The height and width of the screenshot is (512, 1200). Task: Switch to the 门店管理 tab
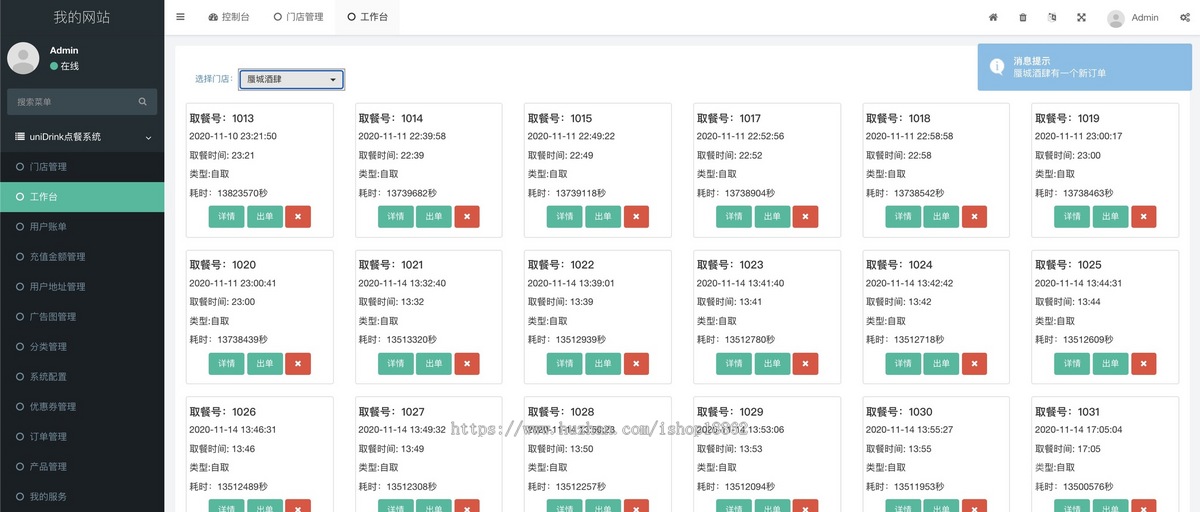click(x=298, y=17)
